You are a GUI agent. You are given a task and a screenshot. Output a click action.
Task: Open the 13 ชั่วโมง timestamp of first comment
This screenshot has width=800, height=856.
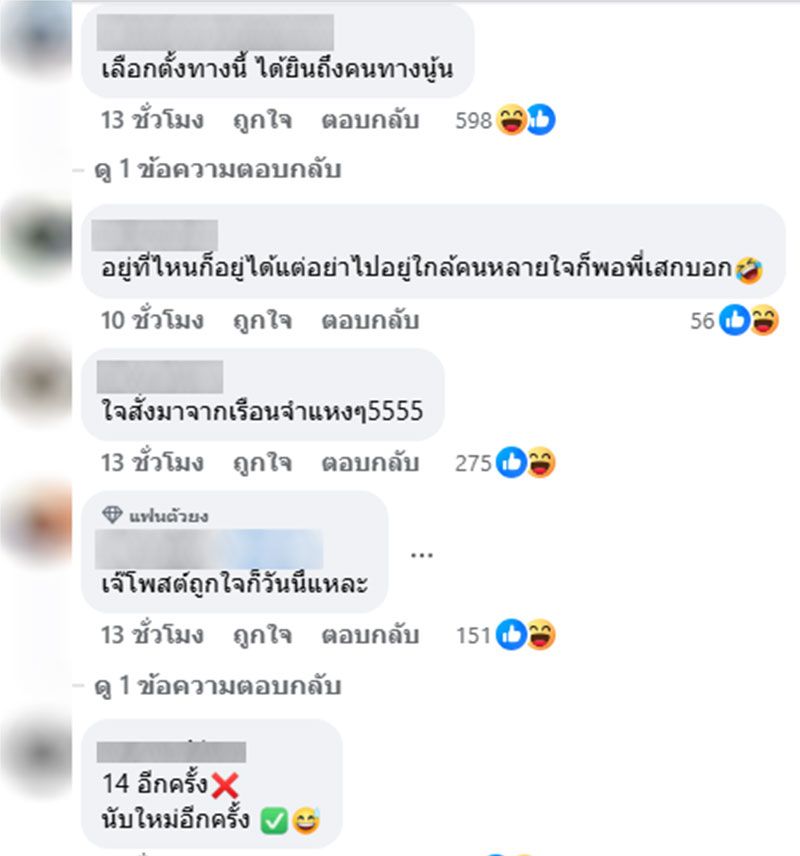pyautogui.click(x=152, y=120)
